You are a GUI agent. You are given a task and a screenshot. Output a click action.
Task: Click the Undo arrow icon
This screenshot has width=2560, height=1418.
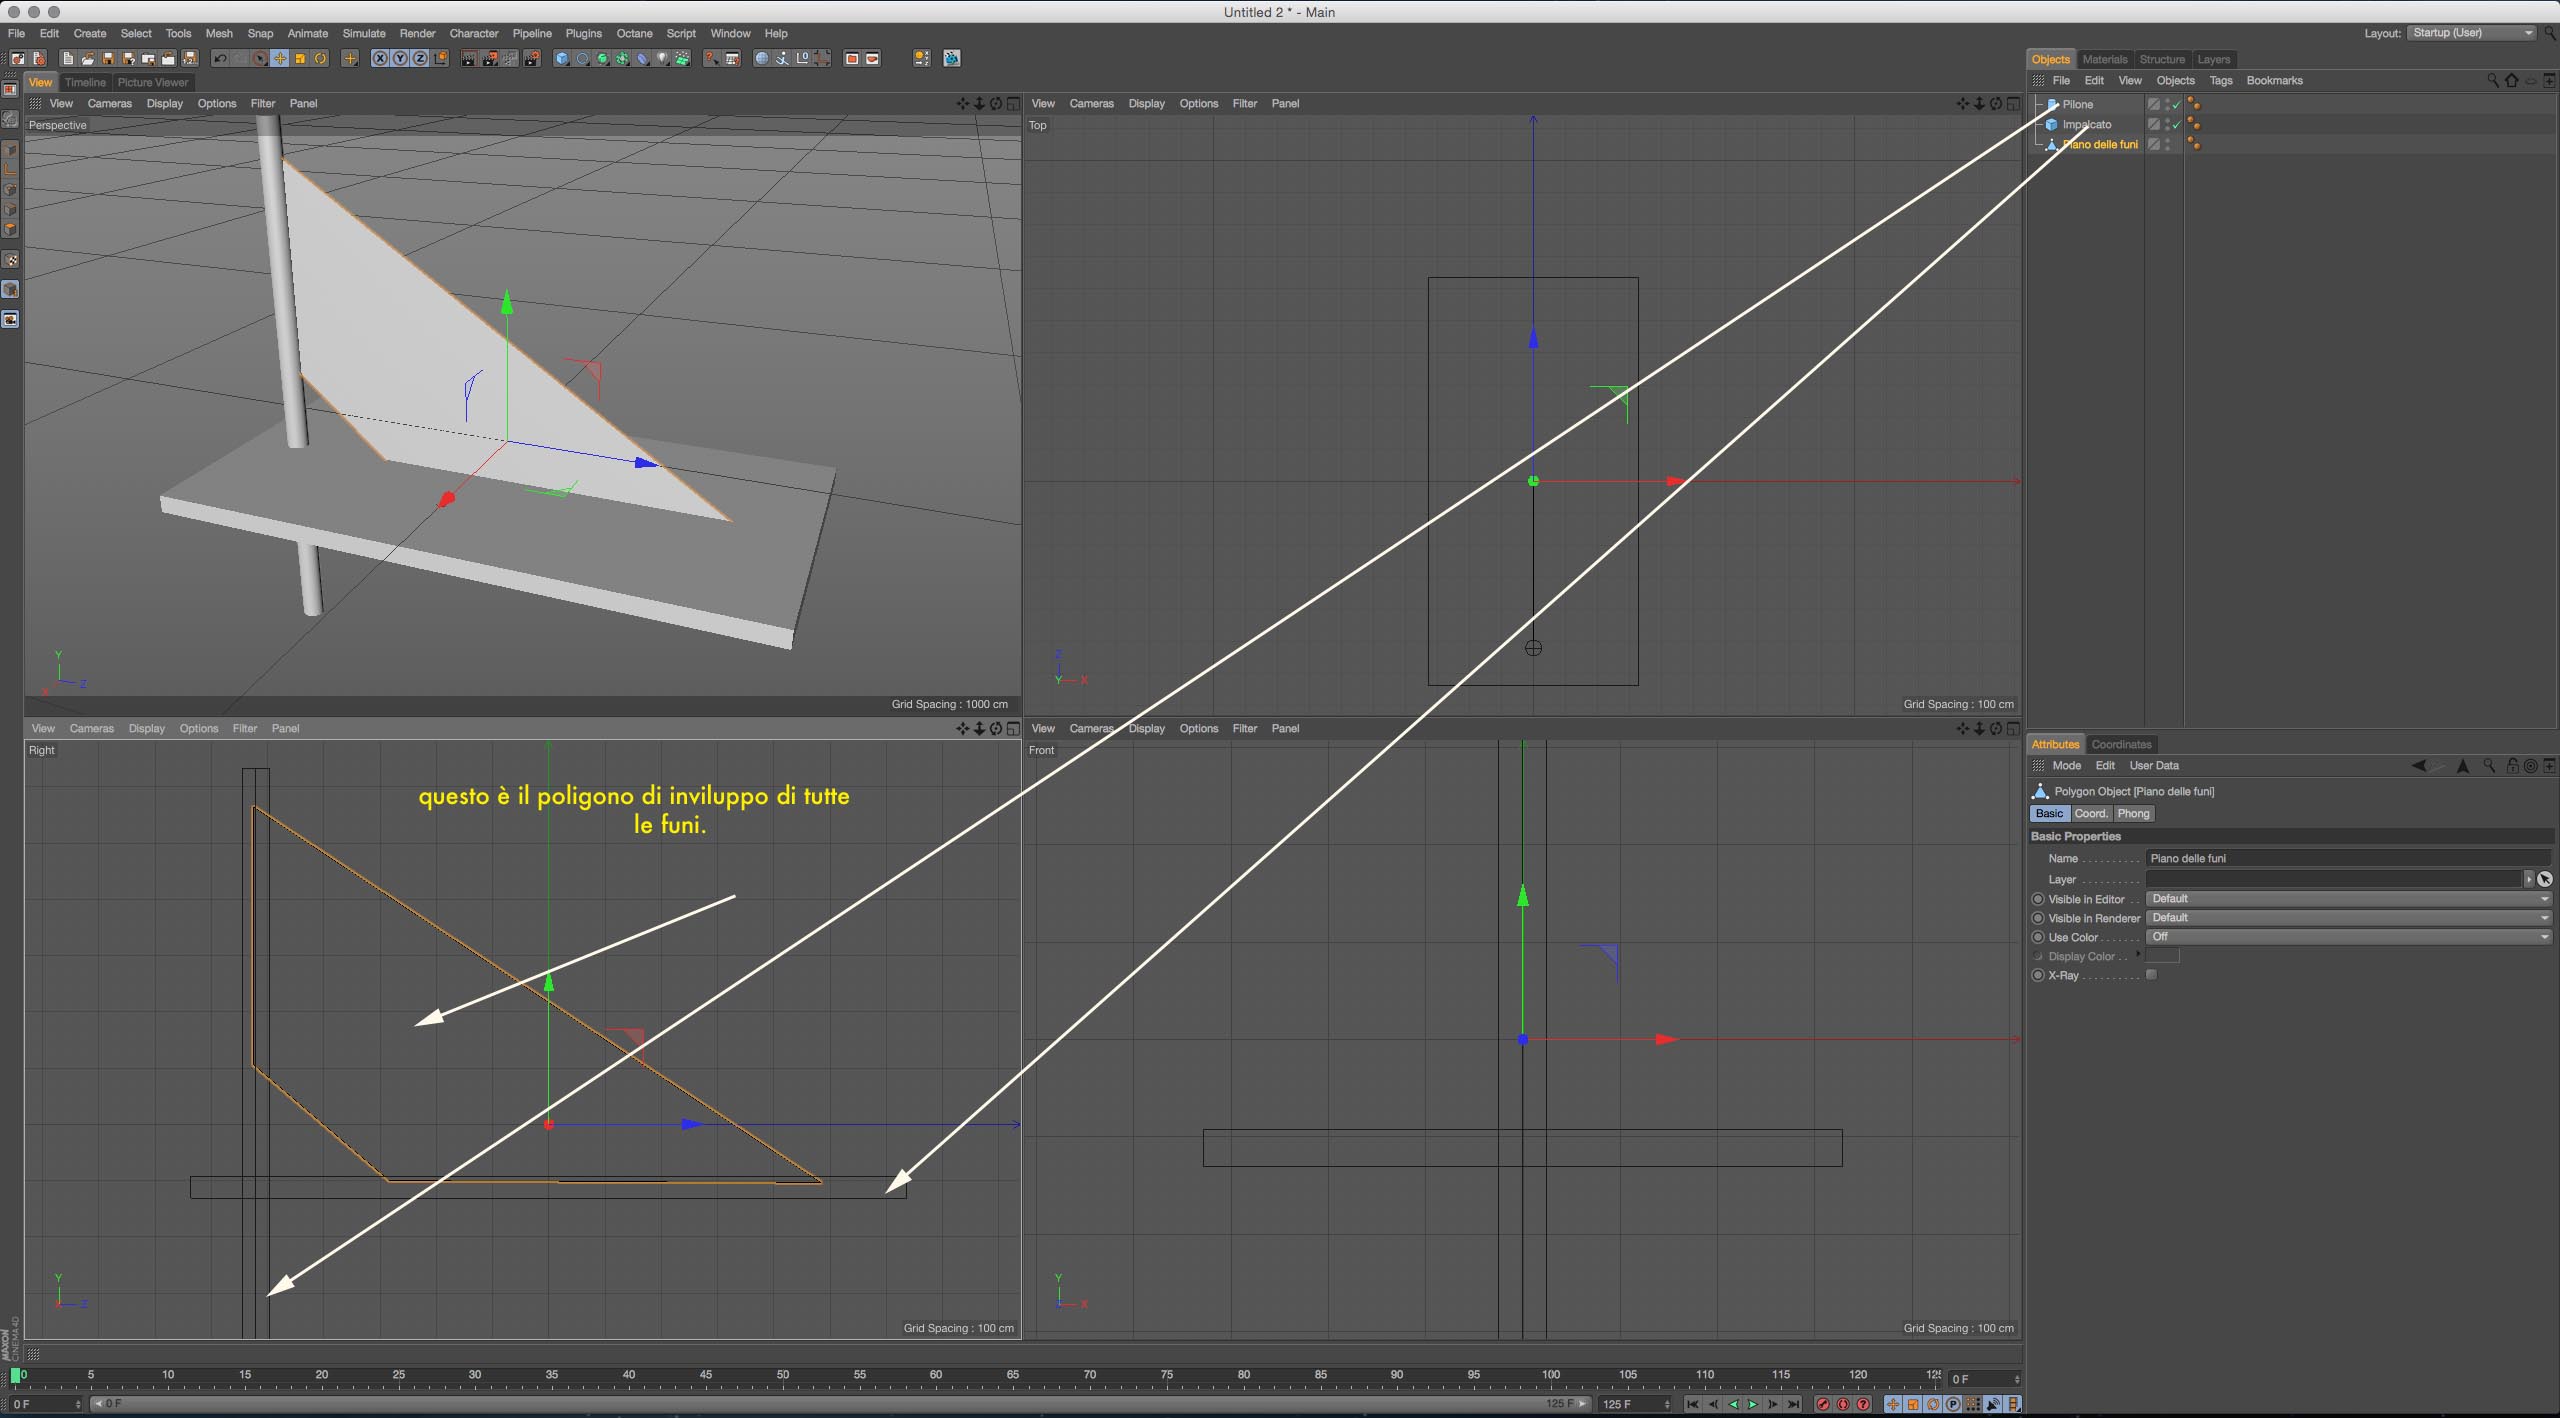220,59
